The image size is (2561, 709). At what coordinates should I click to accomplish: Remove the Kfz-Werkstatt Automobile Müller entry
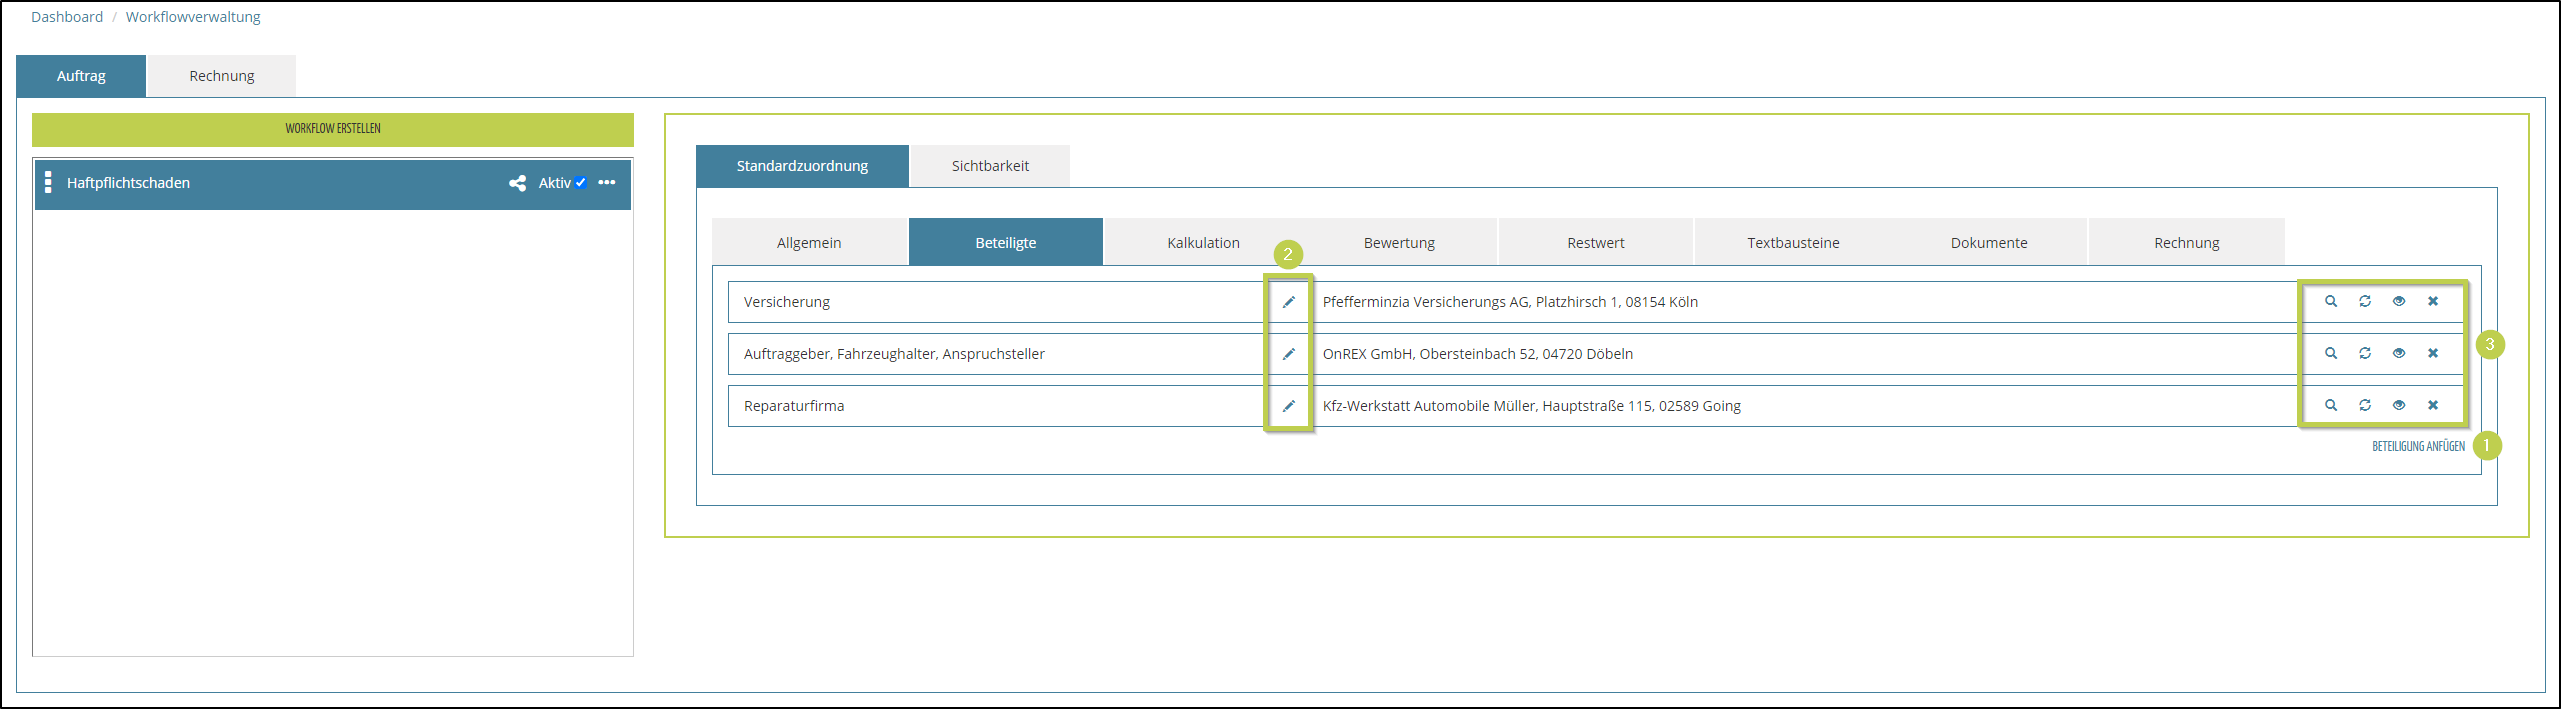(2432, 406)
